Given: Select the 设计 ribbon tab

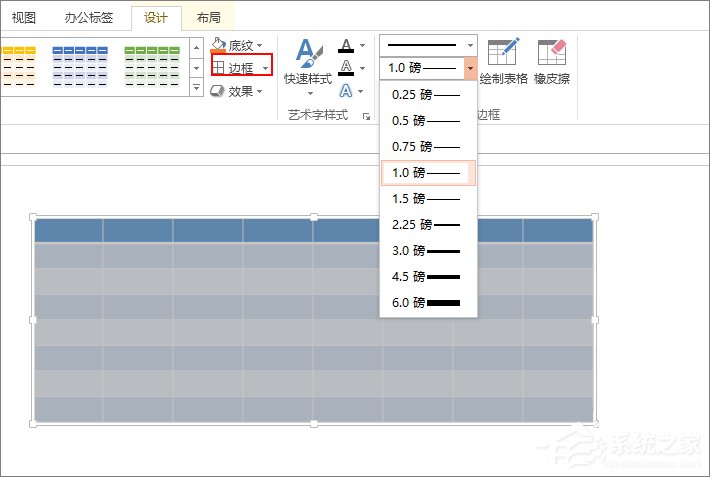Looking at the screenshot, I should pyautogui.click(x=156, y=18).
